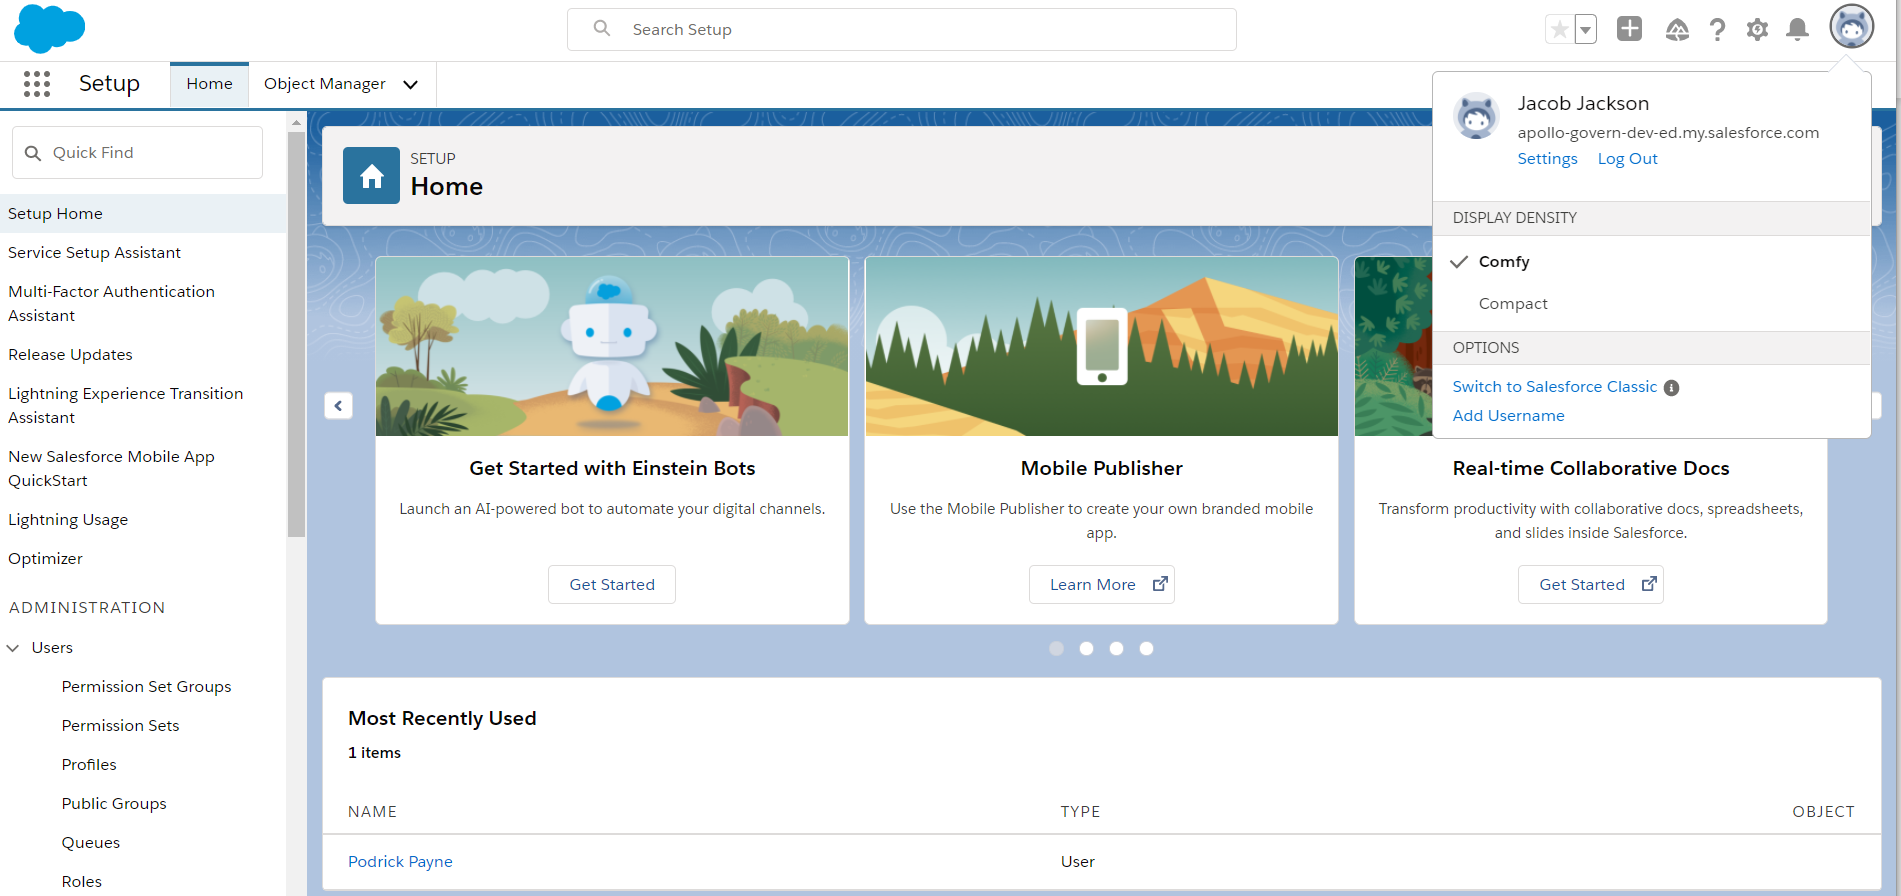Go to the second carousel page dot
The width and height of the screenshot is (1901, 896).
coord(1086,648)
